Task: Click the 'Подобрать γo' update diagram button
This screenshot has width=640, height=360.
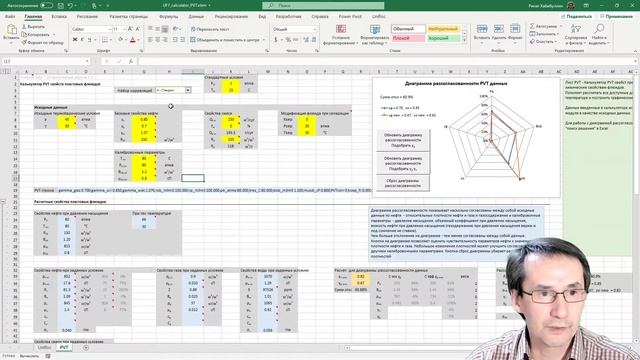Action: [403, 140]
